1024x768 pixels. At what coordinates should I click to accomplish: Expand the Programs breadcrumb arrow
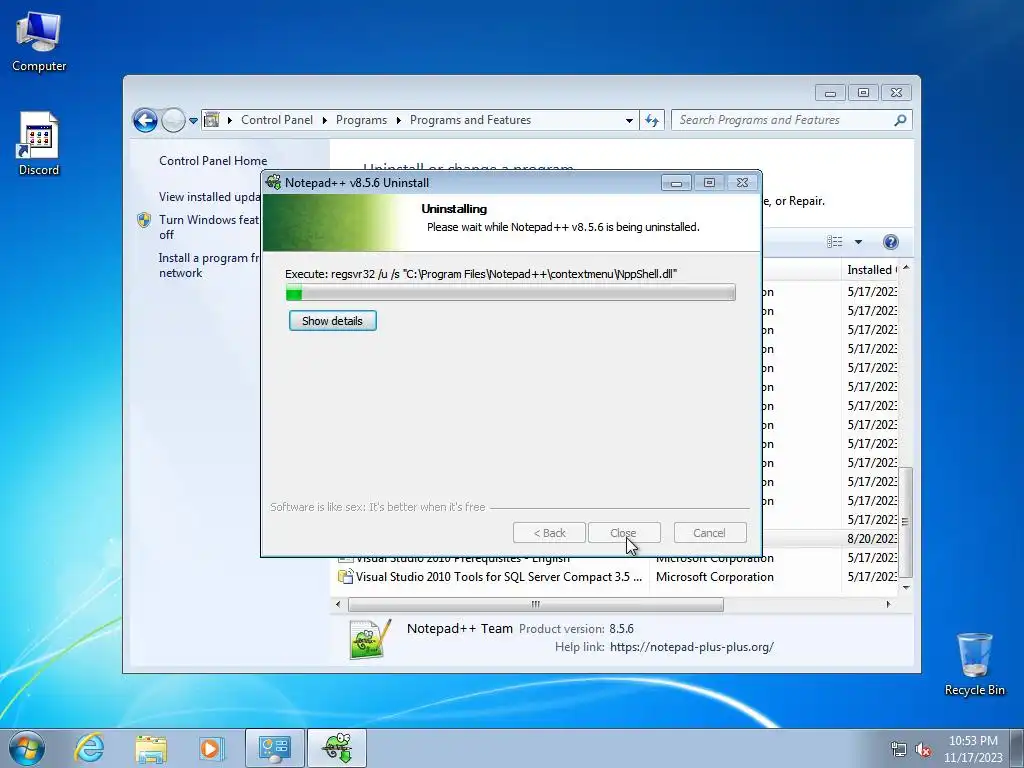click(x=398, y=120)
